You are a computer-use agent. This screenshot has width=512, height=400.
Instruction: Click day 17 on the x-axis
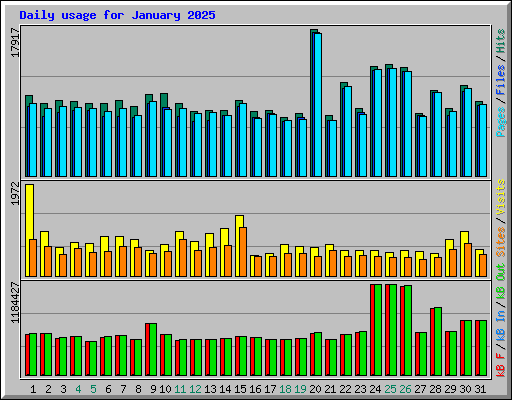(x=270, y=389)
